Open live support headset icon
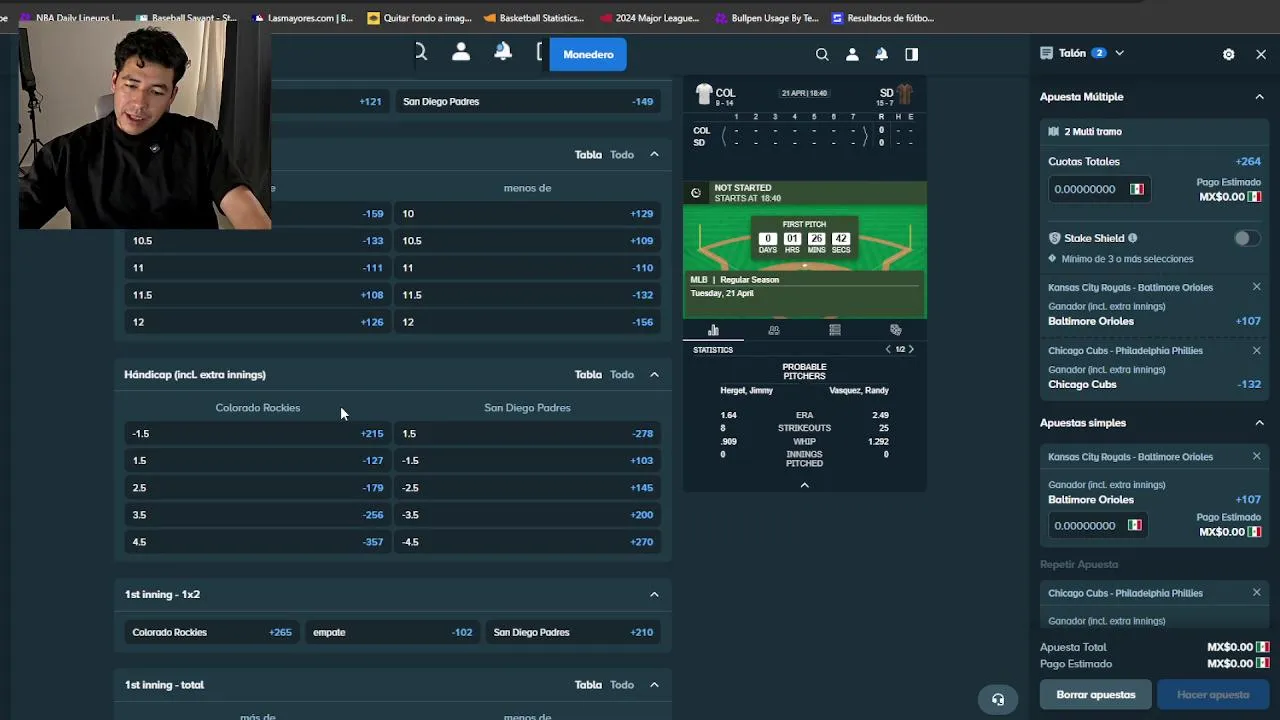The image size is (1280, 720). click(x=998, y=699)
